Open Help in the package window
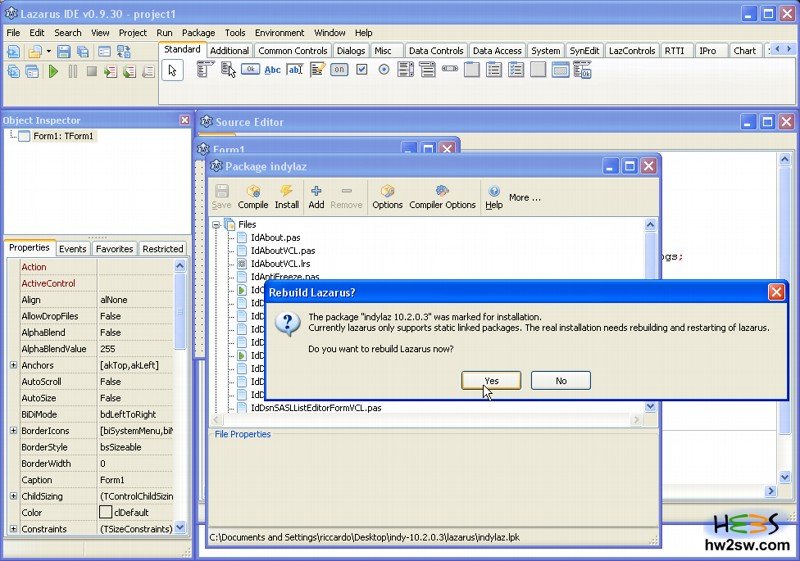 (x=494, y=197)
